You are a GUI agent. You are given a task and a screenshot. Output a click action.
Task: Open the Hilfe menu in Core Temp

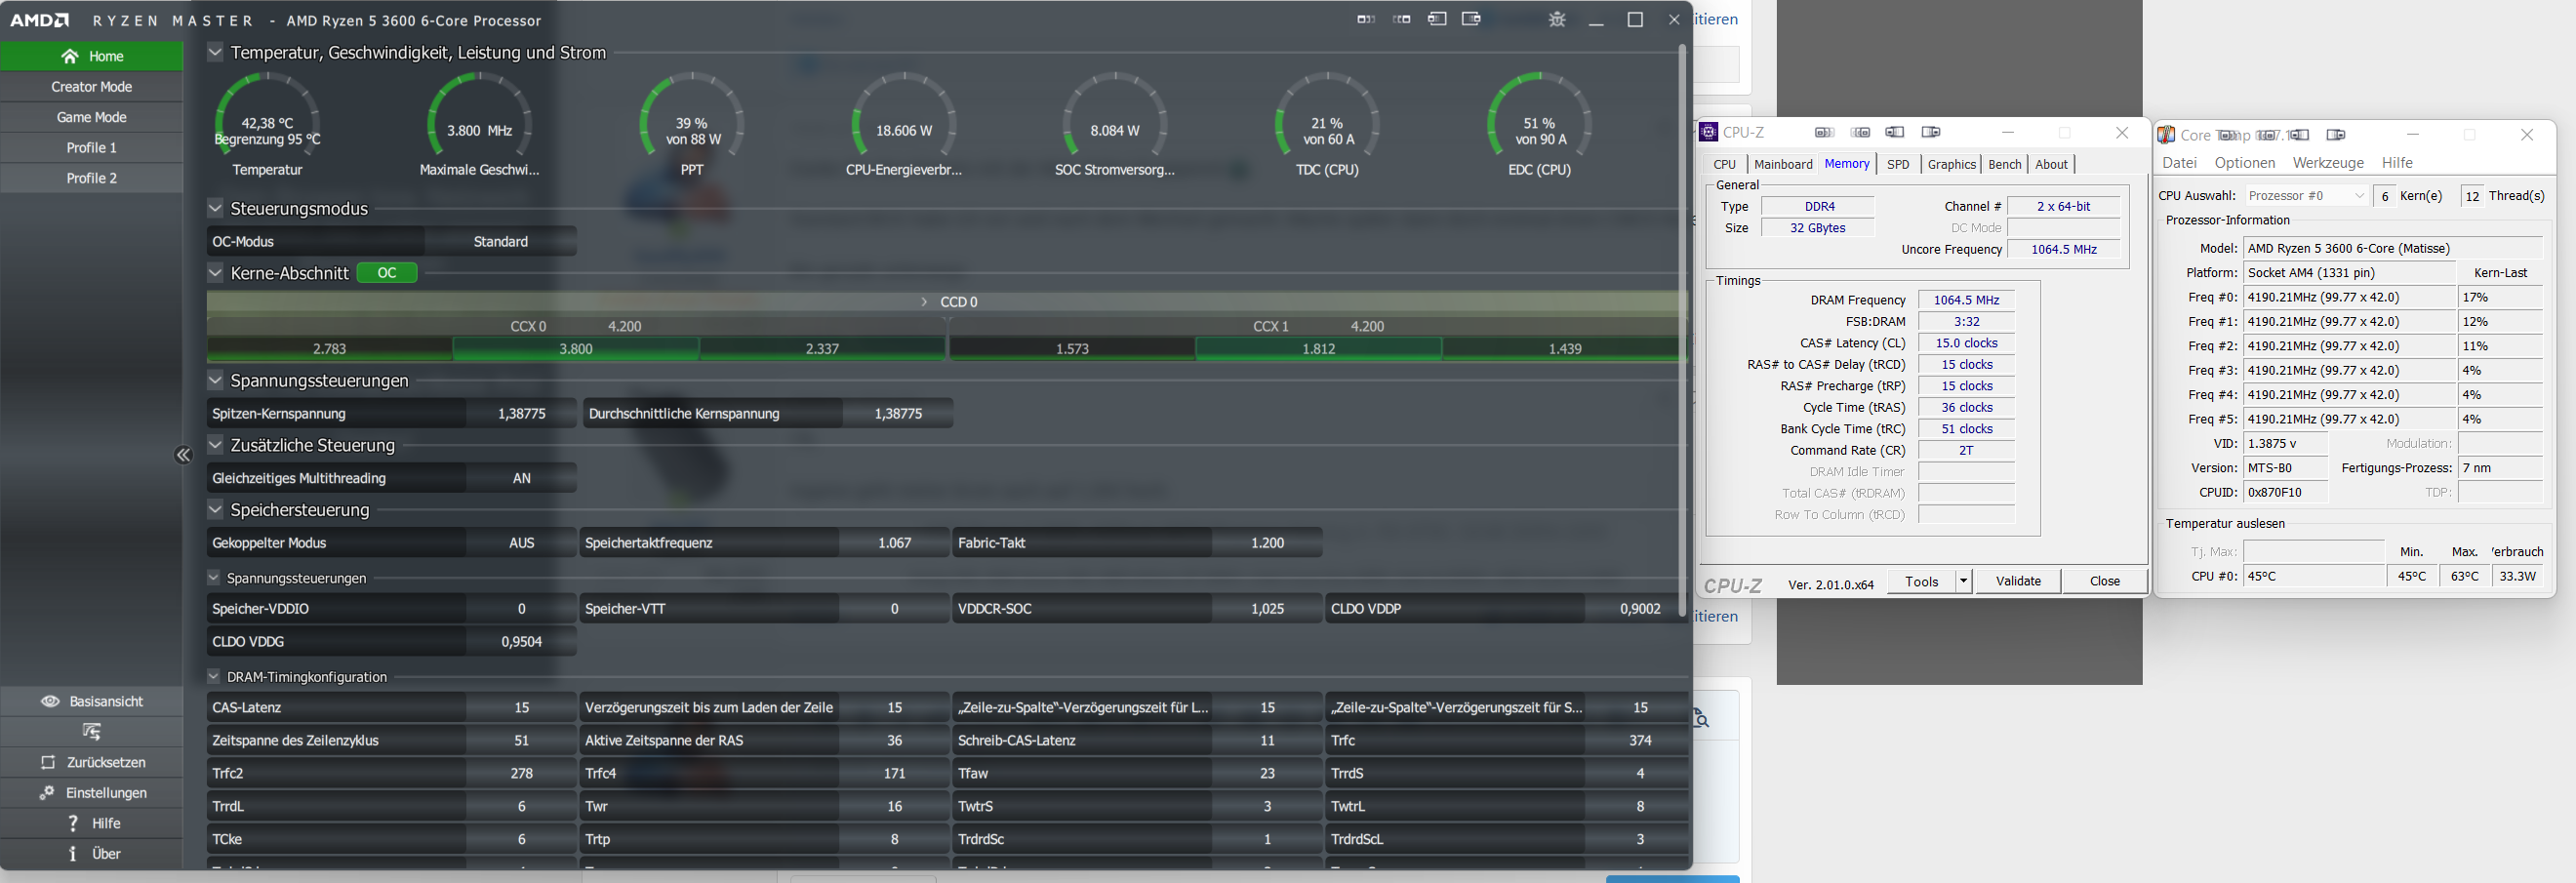2397,163
